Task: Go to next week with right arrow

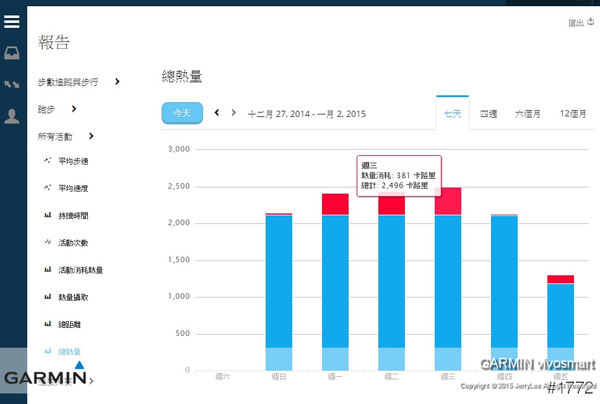Action: point(233,113)
